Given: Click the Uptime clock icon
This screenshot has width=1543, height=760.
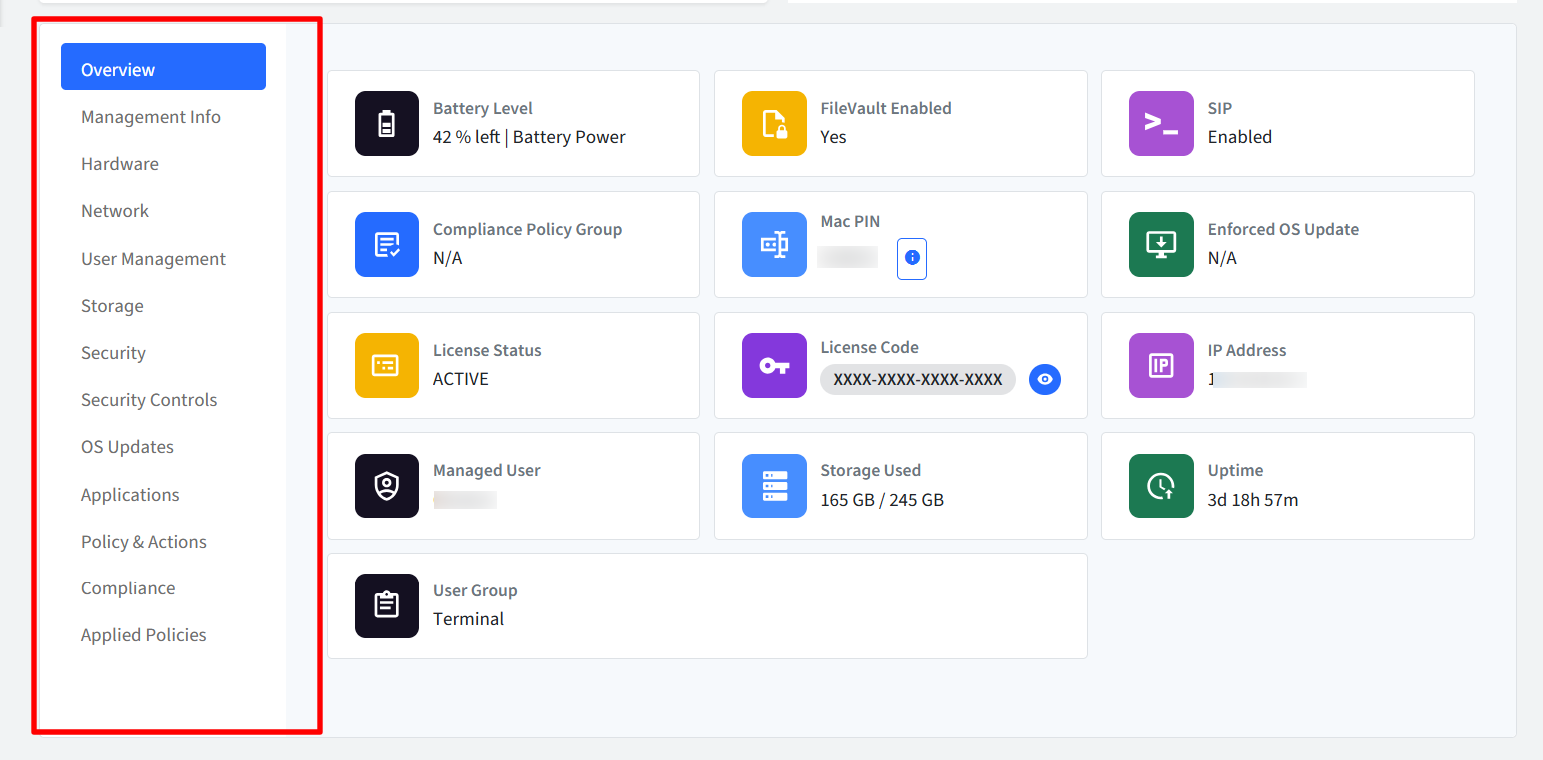Looking at the screenshot, I should point(1161,486).
